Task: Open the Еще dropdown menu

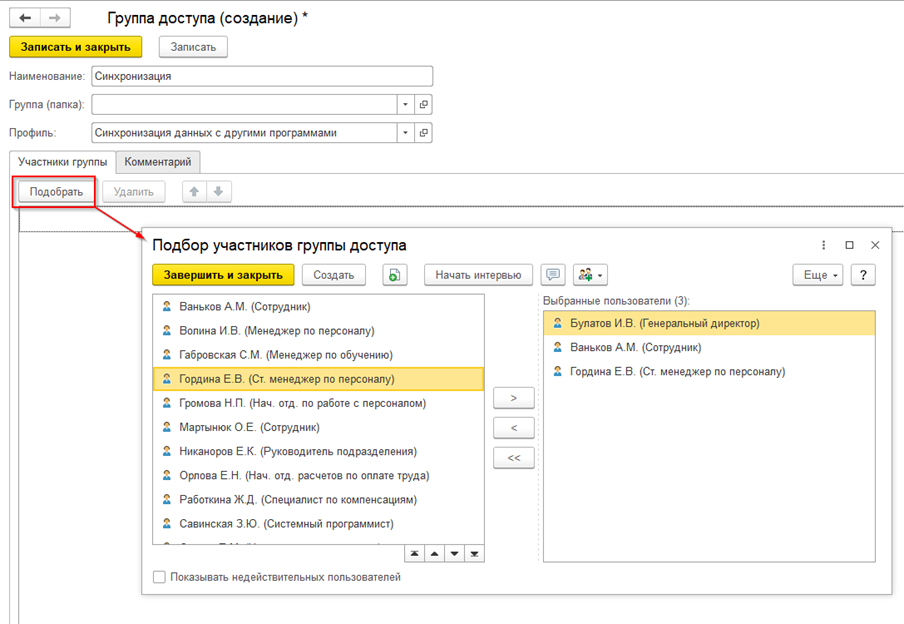Action: click(x=818, y=275)
